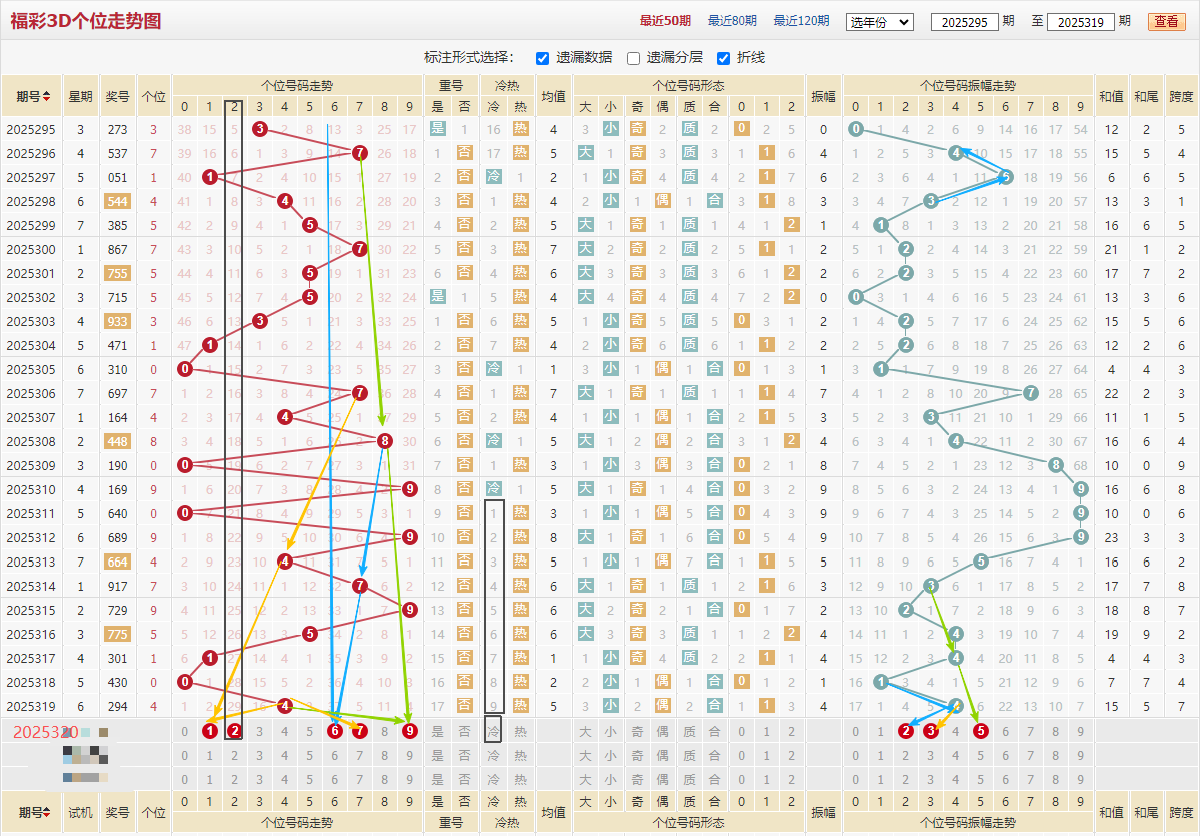Click the 试机 header in the footer

(80, 813)
